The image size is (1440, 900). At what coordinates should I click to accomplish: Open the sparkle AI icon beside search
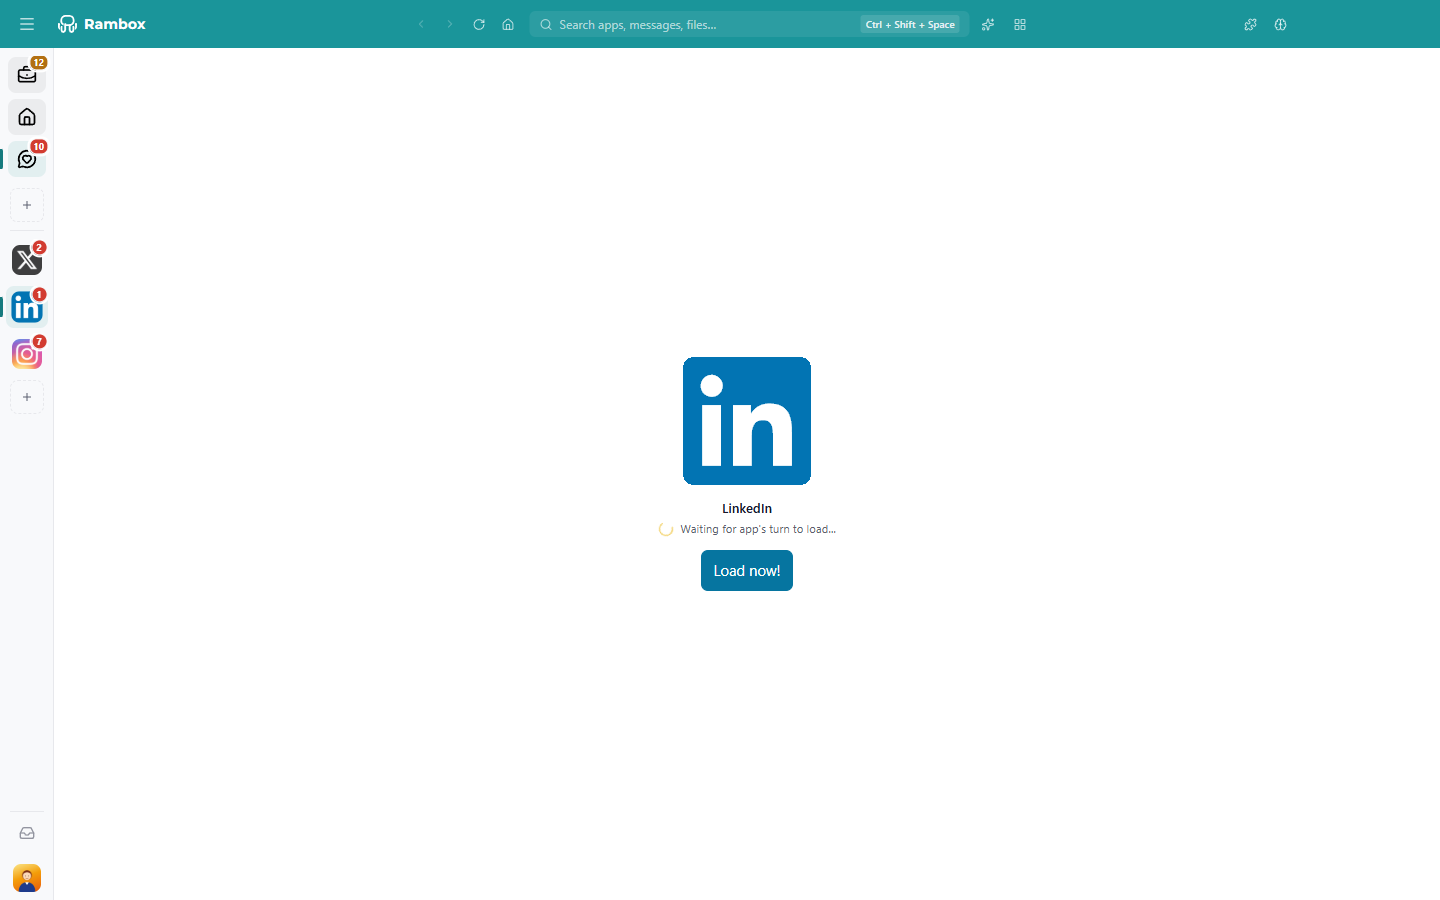[988, 24]
